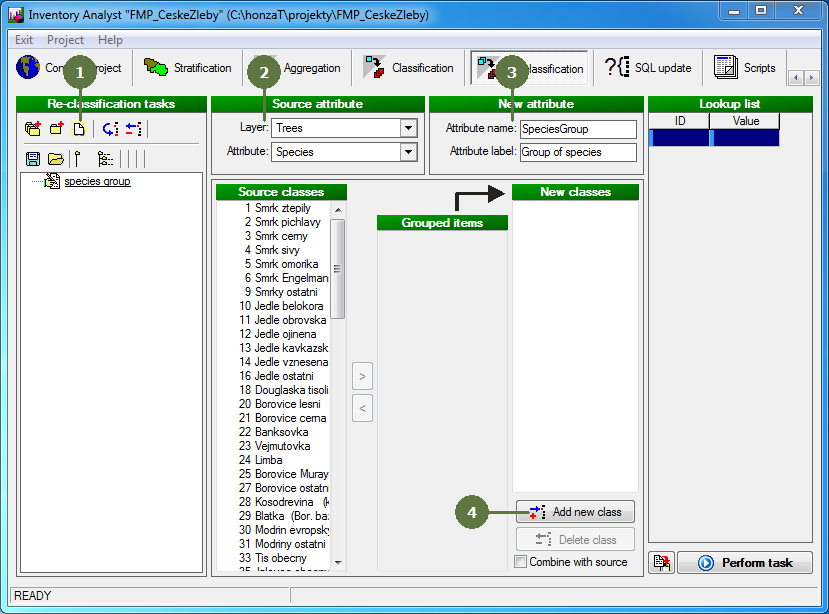Click the tree view icon in tasks toolbar

point(104,158)
